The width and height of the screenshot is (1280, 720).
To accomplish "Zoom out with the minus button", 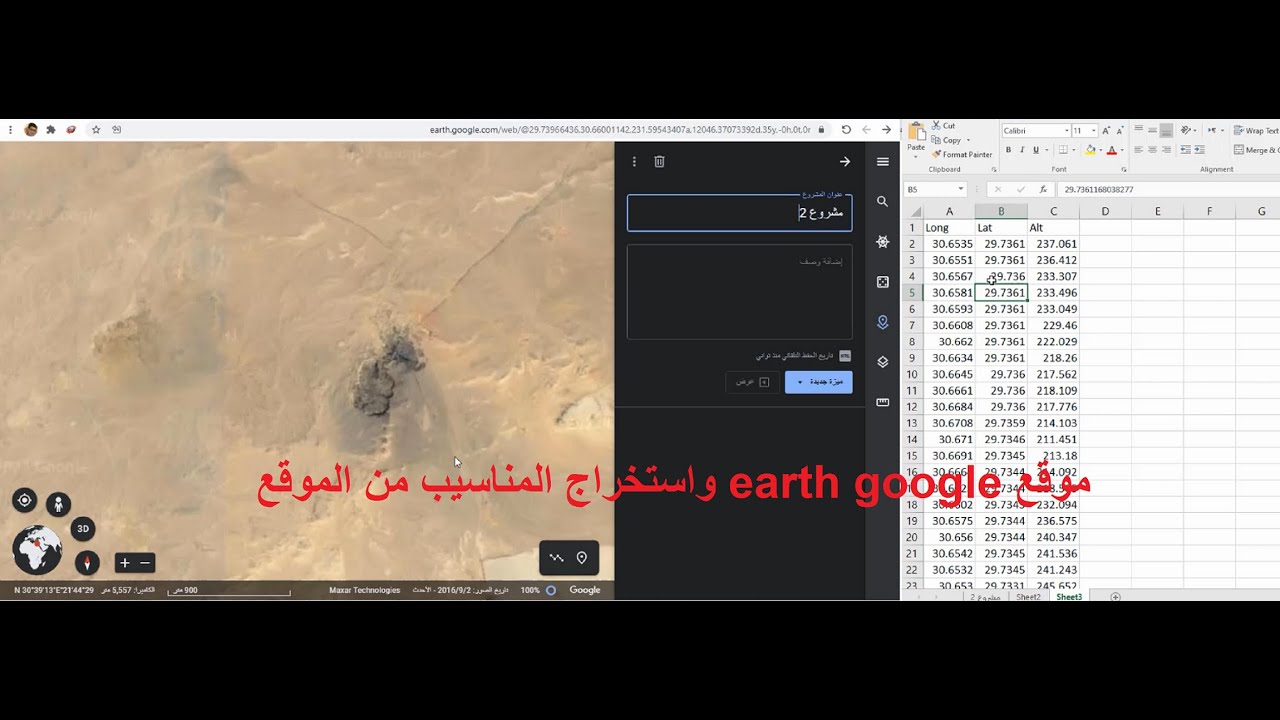I will tap(146, 563).
